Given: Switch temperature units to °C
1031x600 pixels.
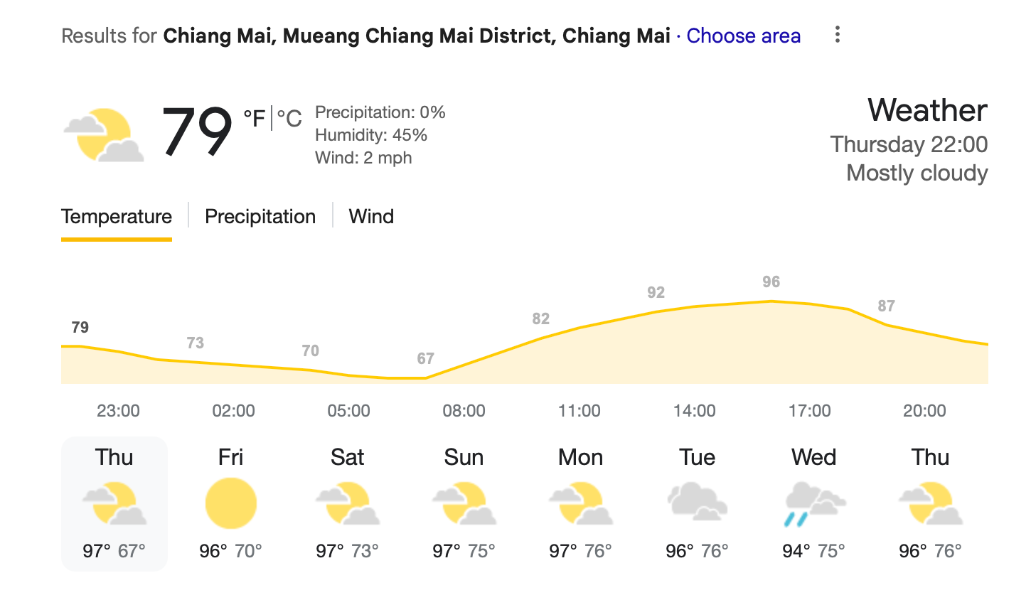Looking at the screenshot, I should pos(289,119).
